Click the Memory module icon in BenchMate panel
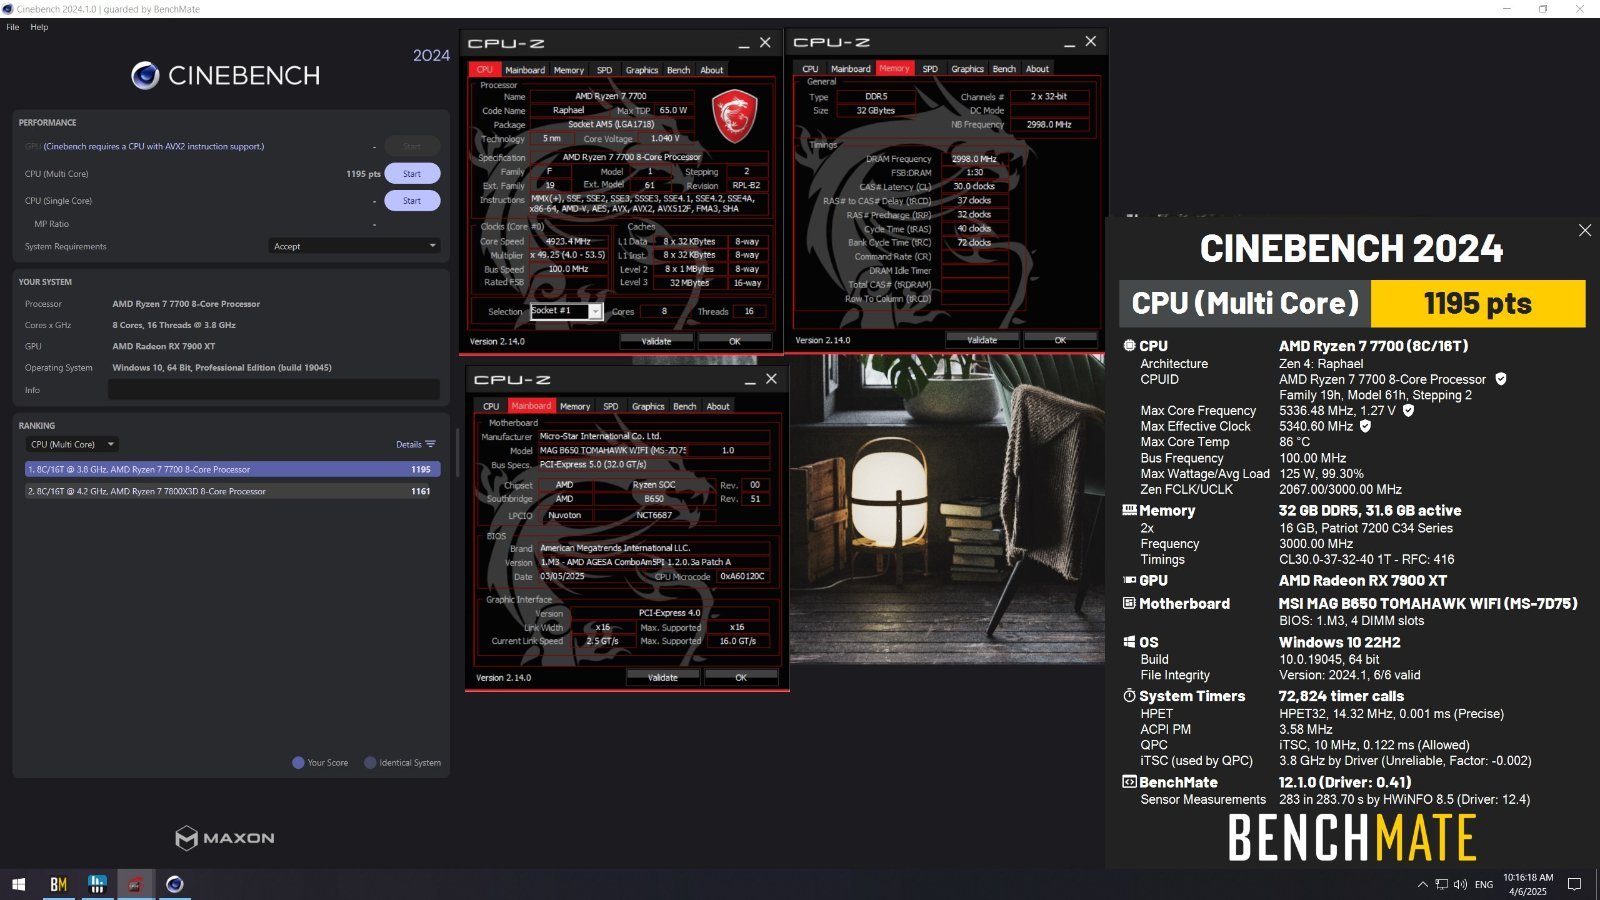1600x900 pixels. coord(1129,510)
